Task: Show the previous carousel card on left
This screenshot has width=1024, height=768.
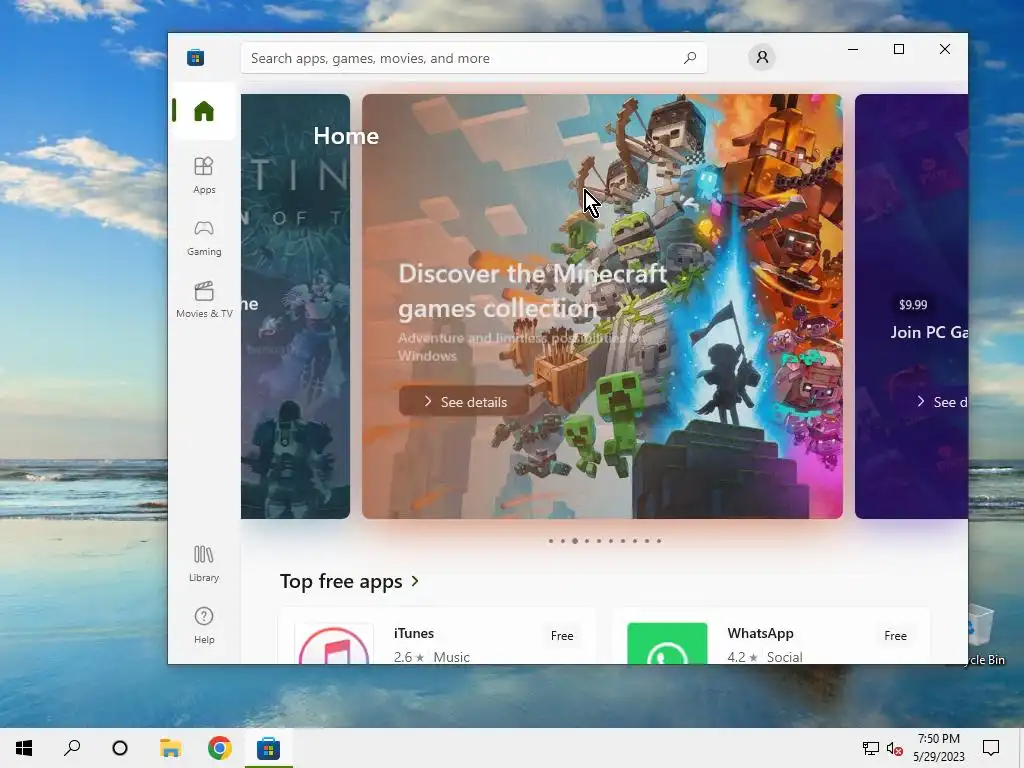Action: (295, 306)
